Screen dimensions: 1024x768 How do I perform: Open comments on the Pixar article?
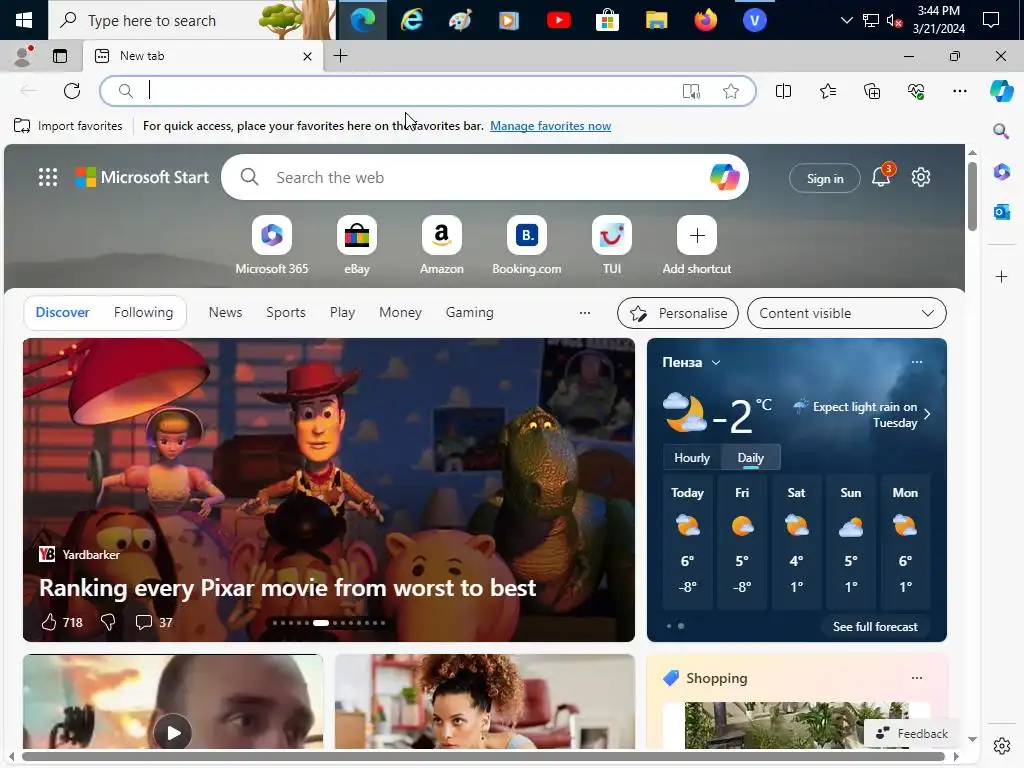click(143, 622)
